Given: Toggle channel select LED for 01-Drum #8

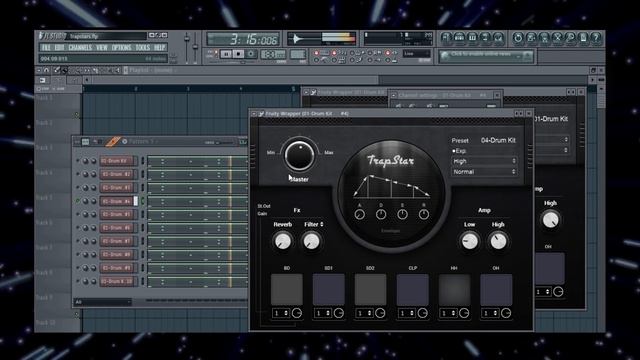Looking at the screenshot, I should point(142,255).
